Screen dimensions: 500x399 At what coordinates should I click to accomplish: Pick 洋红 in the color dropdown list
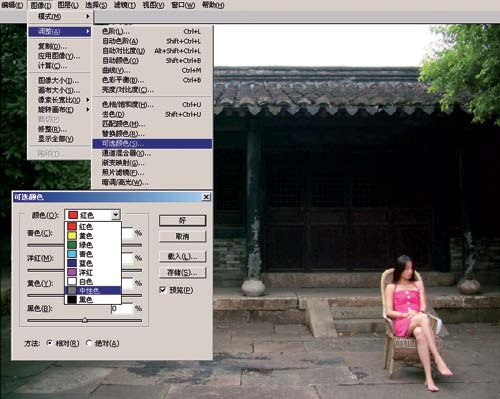pos(93,272)
